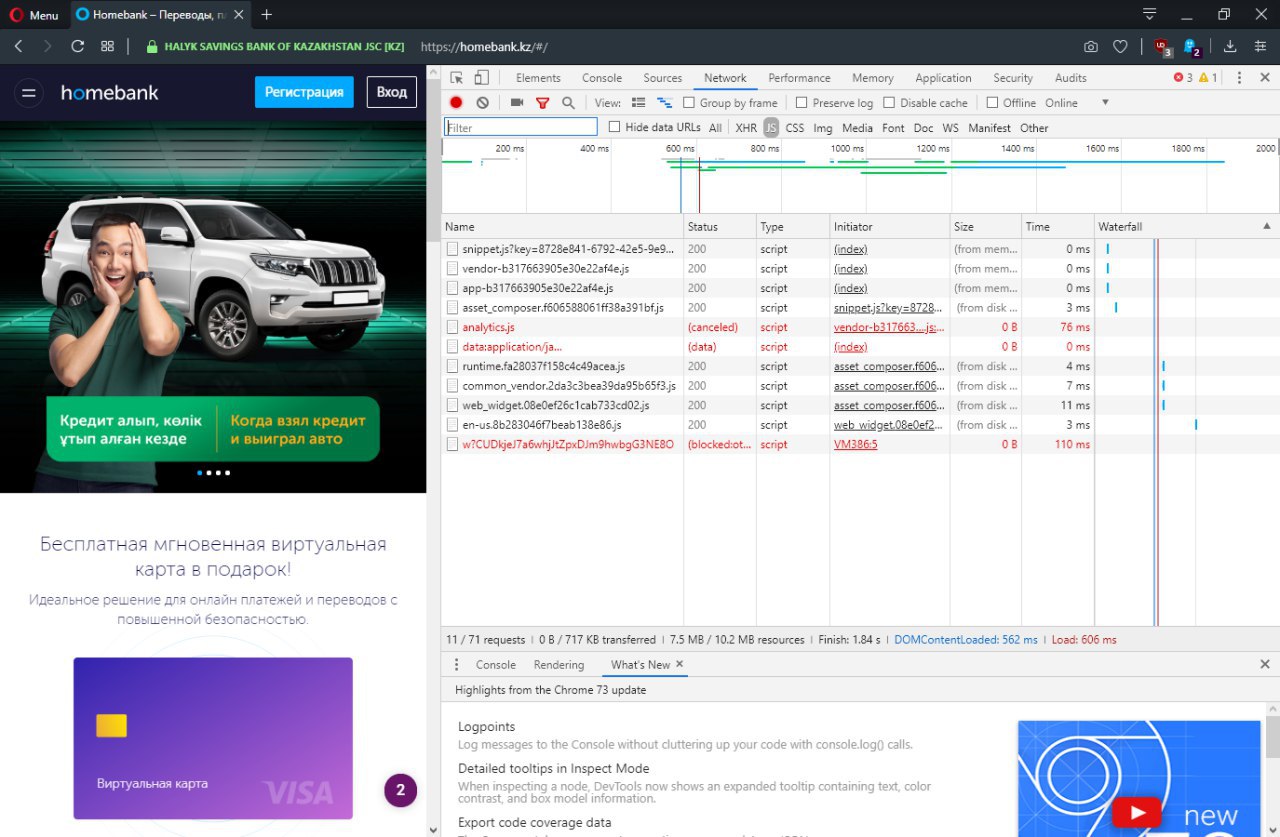Switch to the Application tab
This screenshot has height=837, width=1280.
pyautogui.click(x=943, y=78)
